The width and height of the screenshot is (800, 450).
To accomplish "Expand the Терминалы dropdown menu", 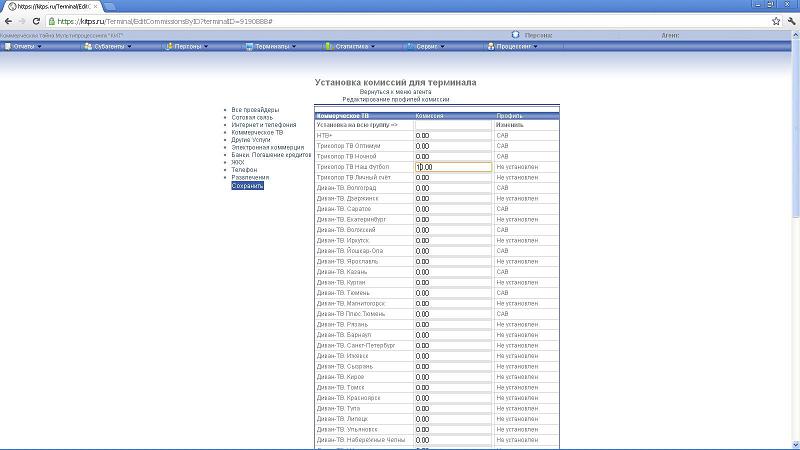I will 276,46.
